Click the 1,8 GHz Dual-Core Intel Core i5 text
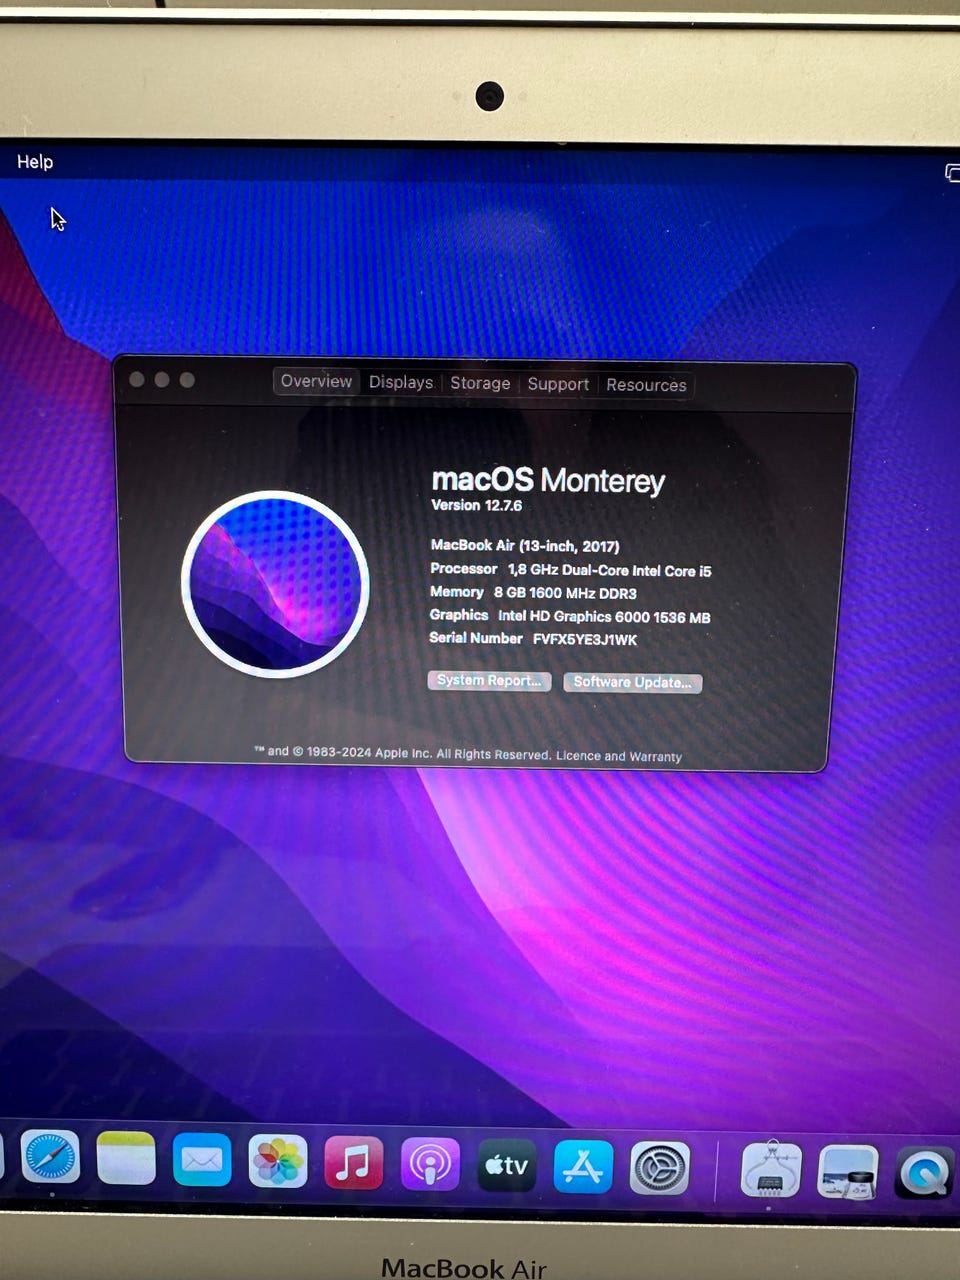 [610, 570]
